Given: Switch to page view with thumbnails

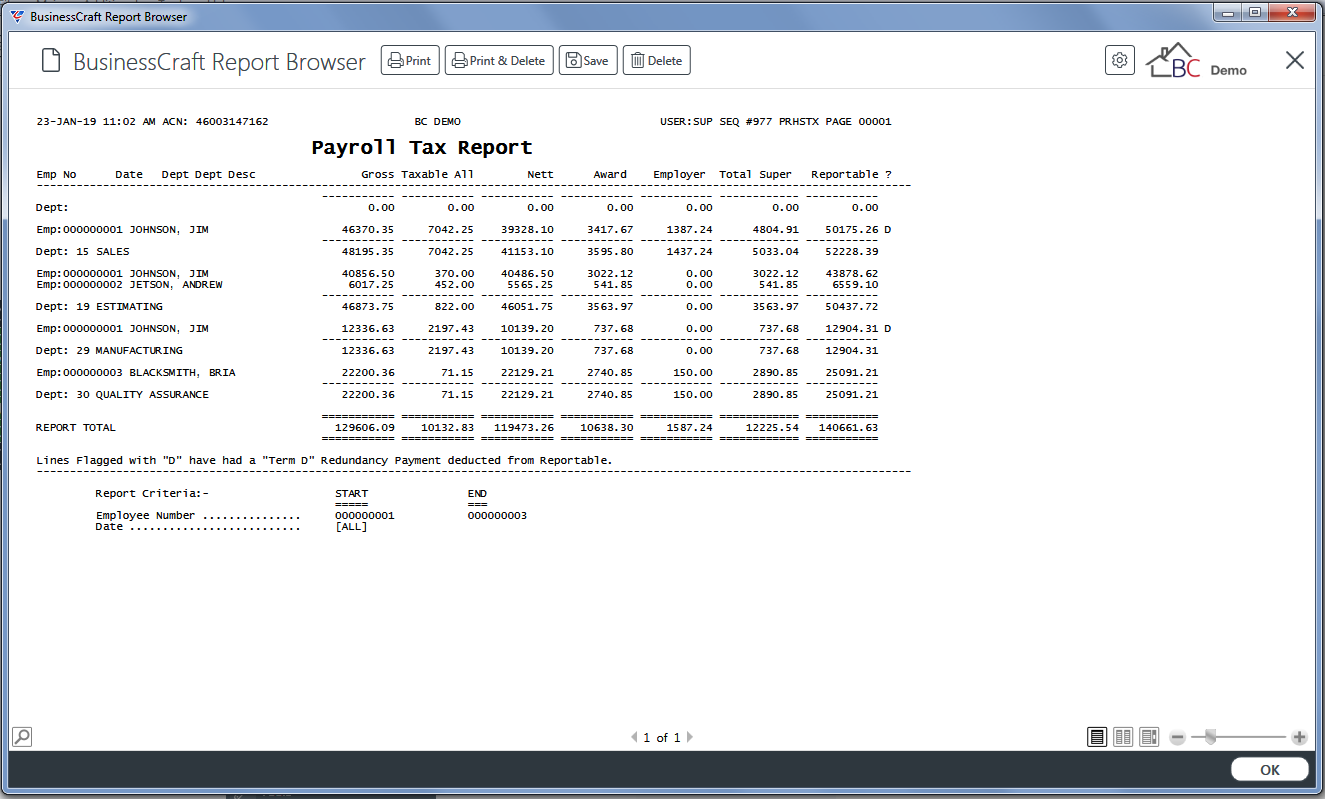Looking at the screenshot, I should 1149,737.
